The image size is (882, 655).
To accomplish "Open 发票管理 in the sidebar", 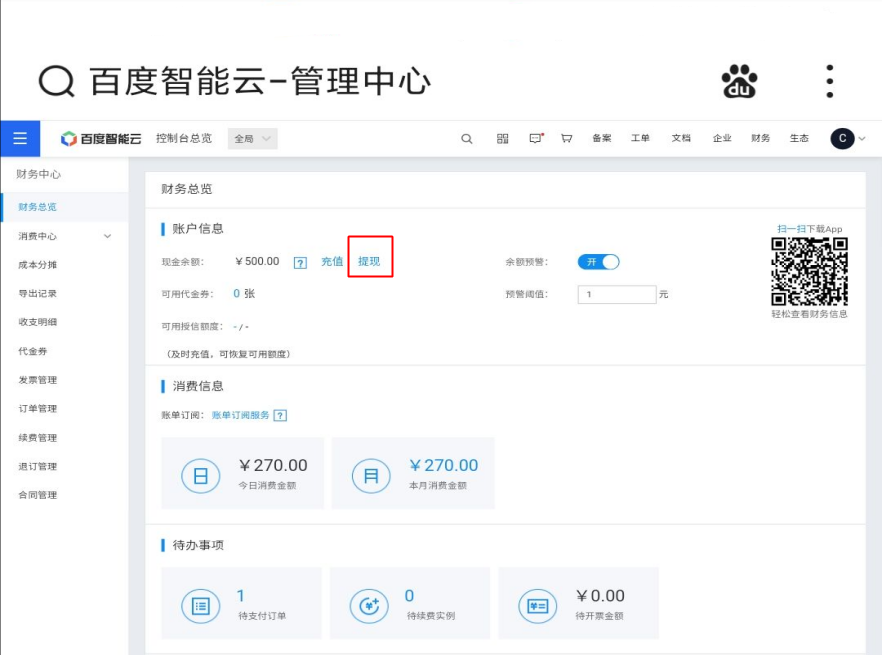I will (37, 380).
